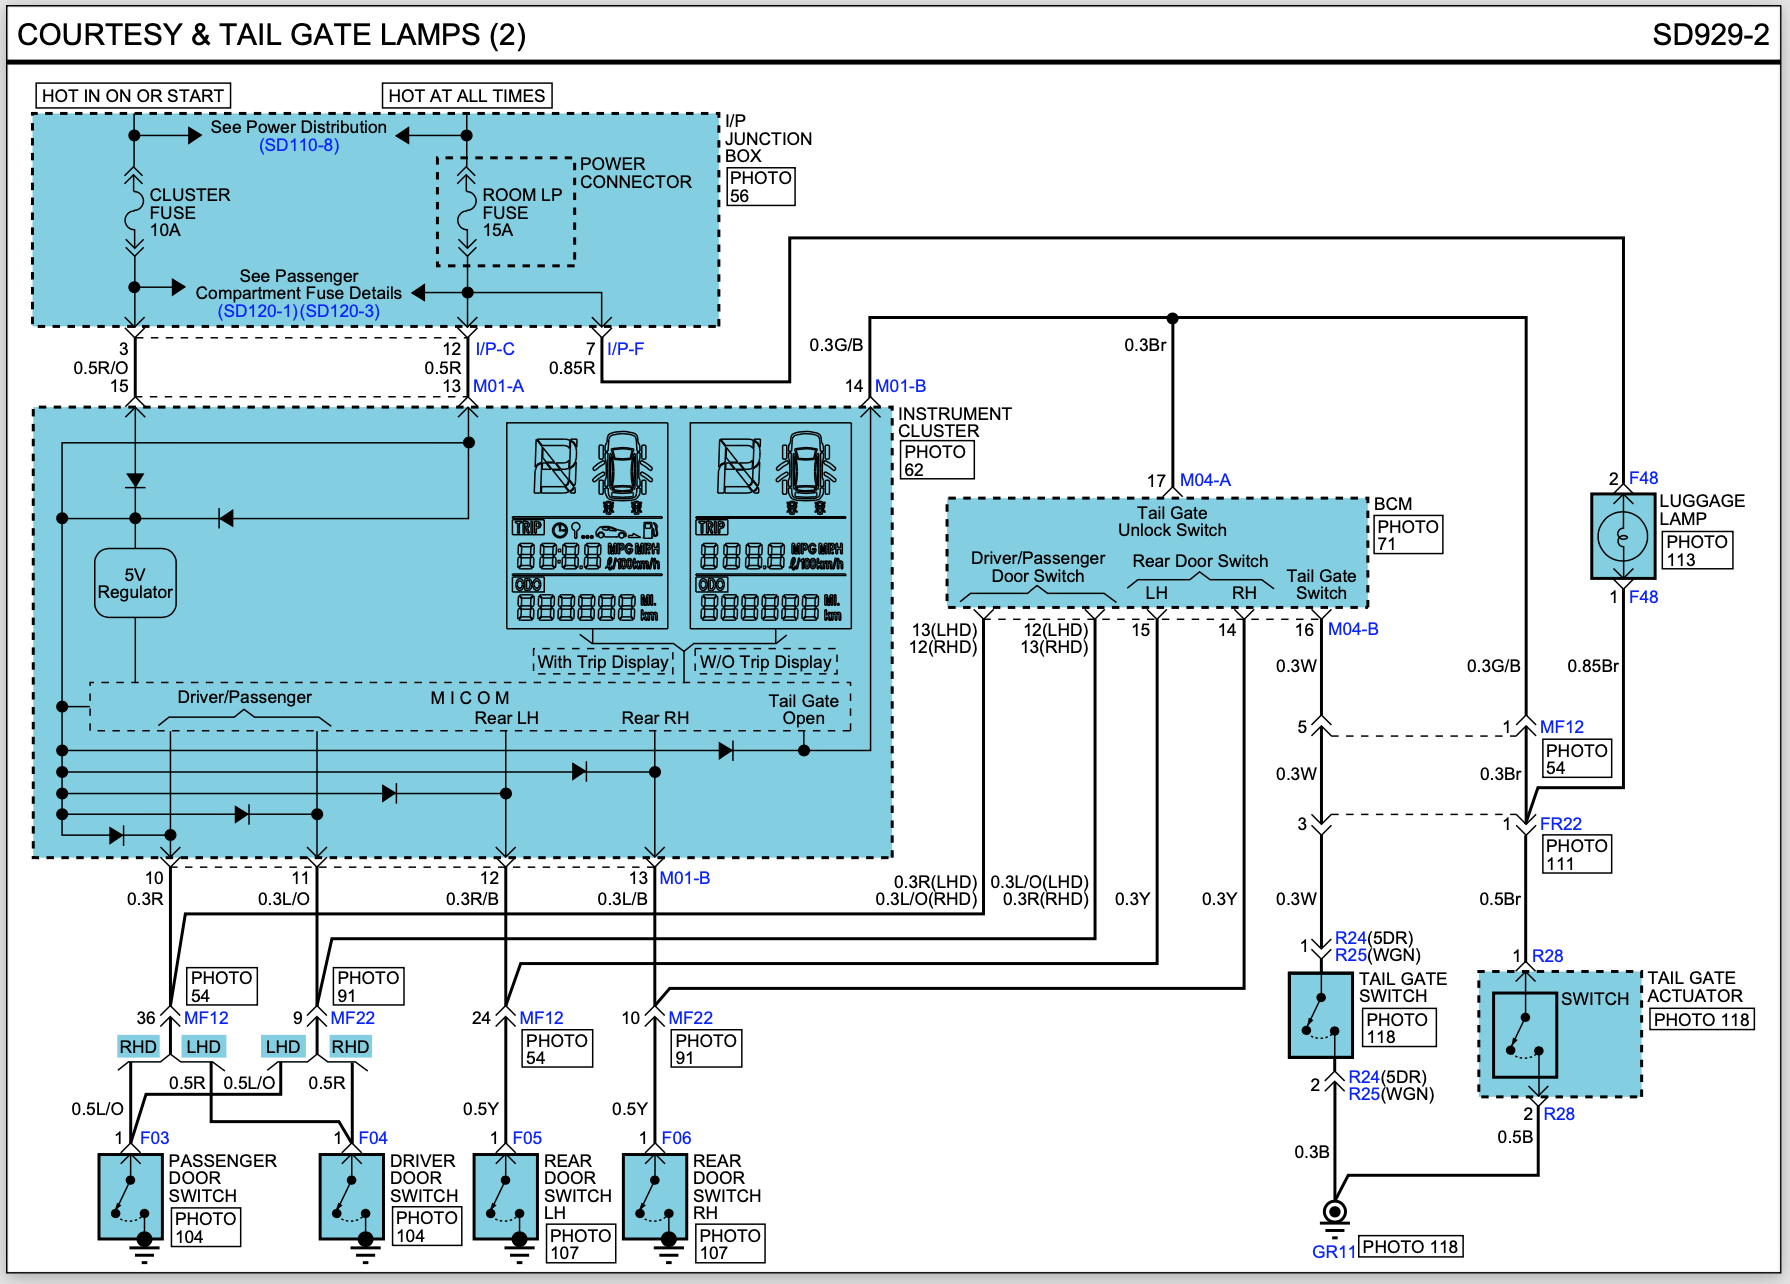Click the 5V Regulator block
Viewport: 1790px width, 1284px height.
coord(135,583)
